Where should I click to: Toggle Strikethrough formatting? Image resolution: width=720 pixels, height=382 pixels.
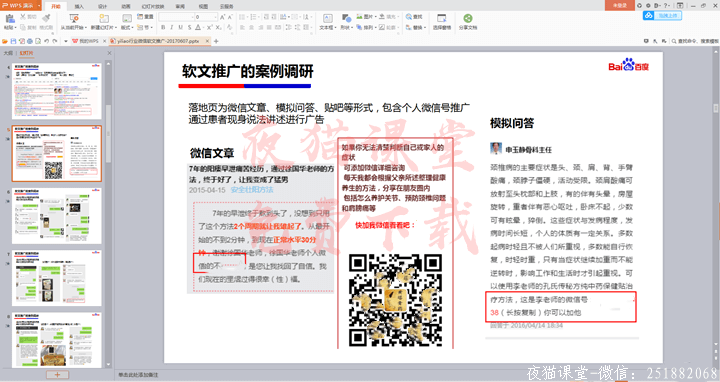[x=189, y=28]
